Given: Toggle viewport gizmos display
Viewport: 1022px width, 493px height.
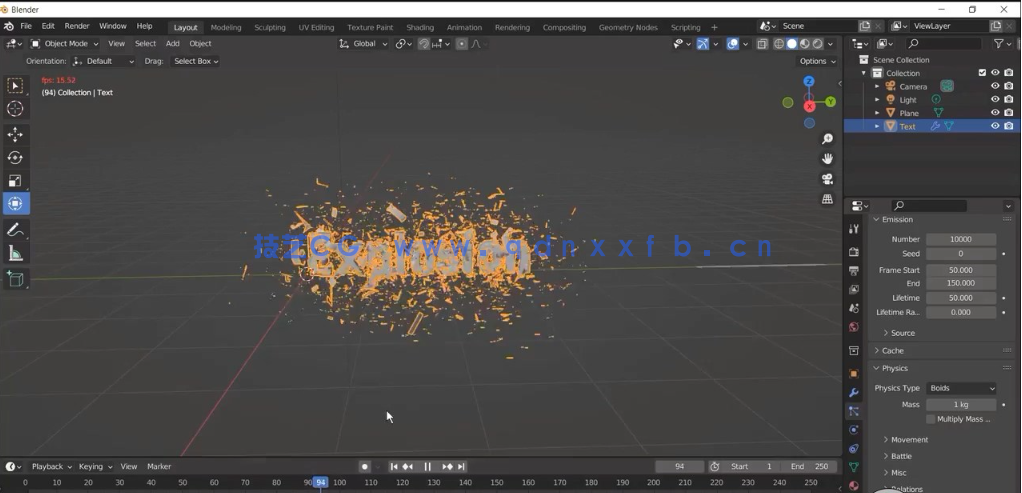Looking at the screenshot, I should (x=703, y=44).
